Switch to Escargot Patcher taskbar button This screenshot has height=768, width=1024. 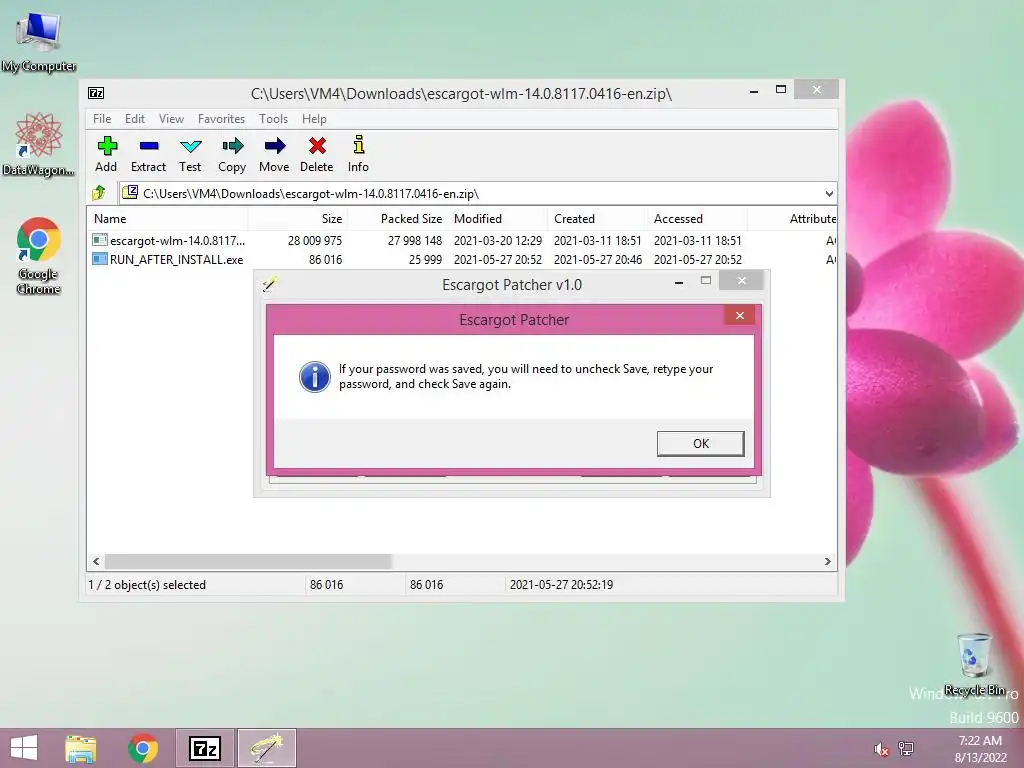267,748
